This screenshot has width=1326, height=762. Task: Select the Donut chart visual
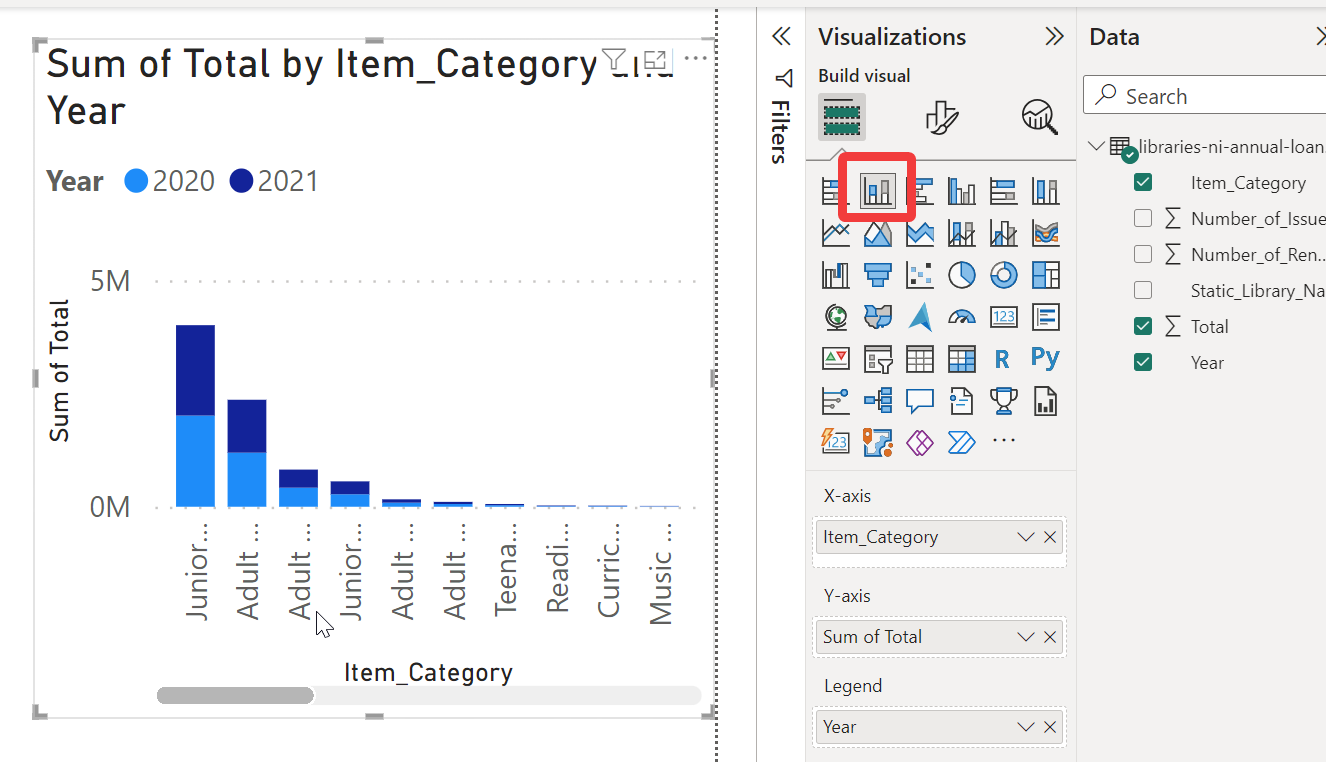(1003, 274)
